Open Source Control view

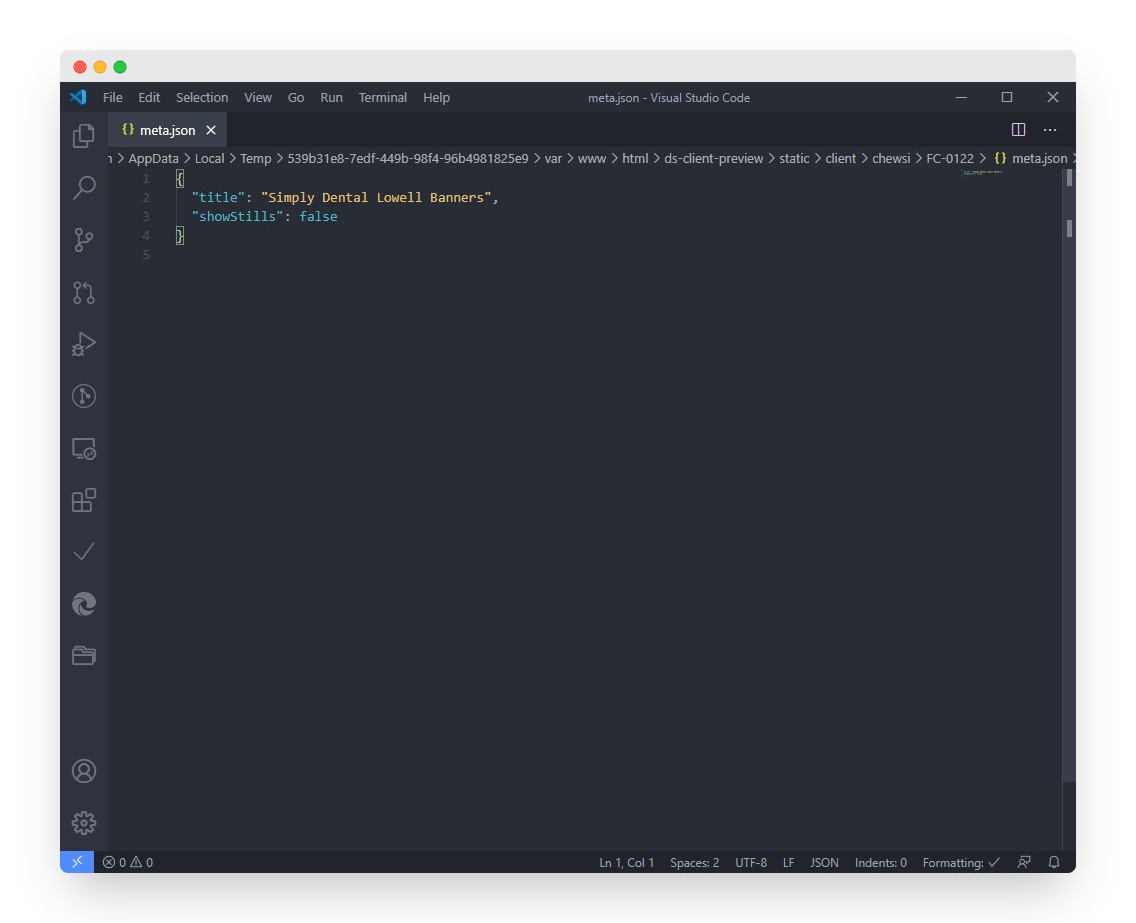click(83, 240)
